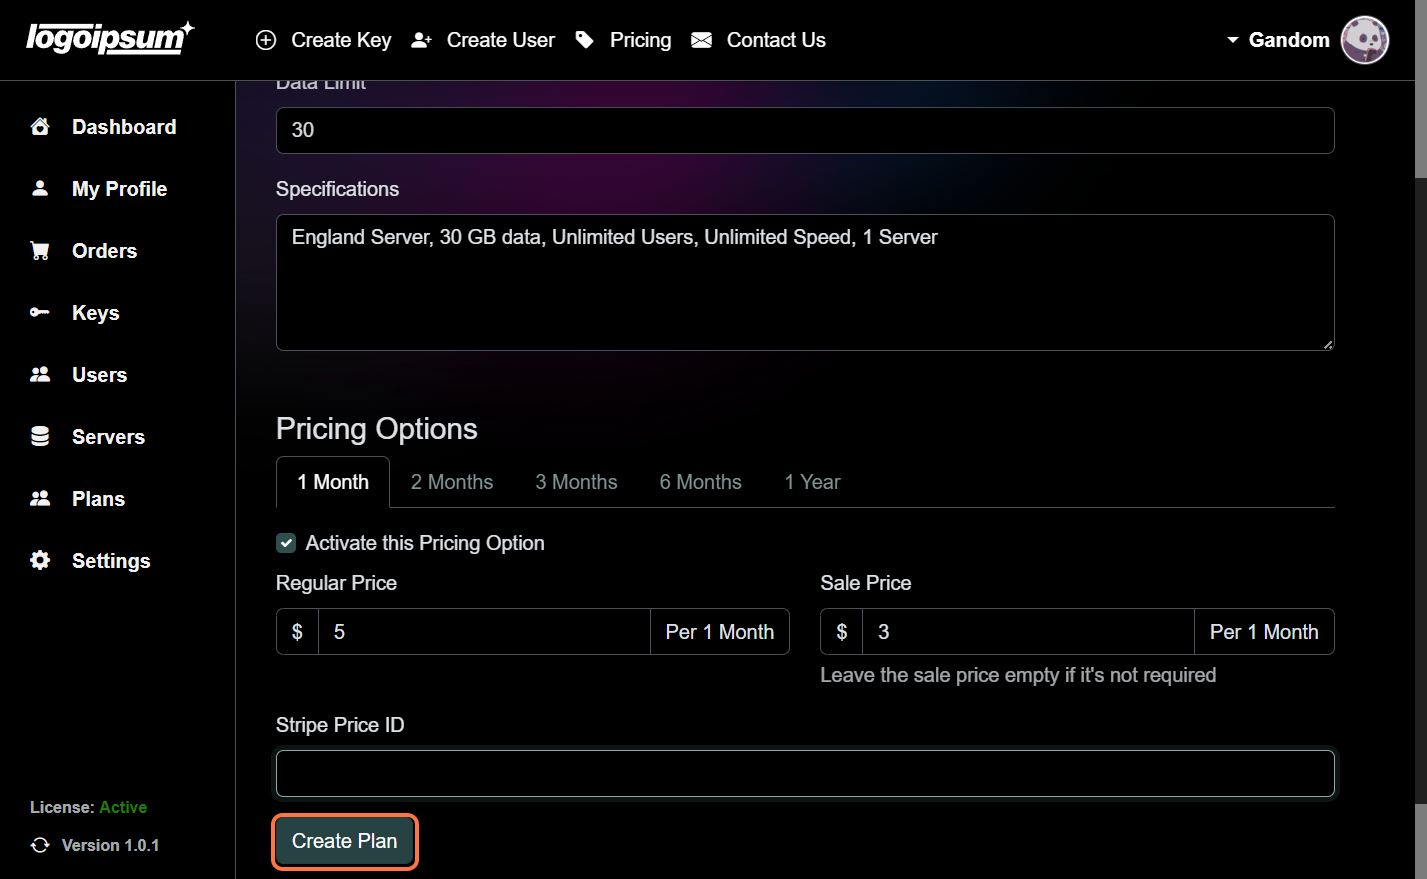The width and height of the screenshot is (1427, 879).
Task: Uncheck Activate this Pricing Option checkbox
Action: coord(286,543)
